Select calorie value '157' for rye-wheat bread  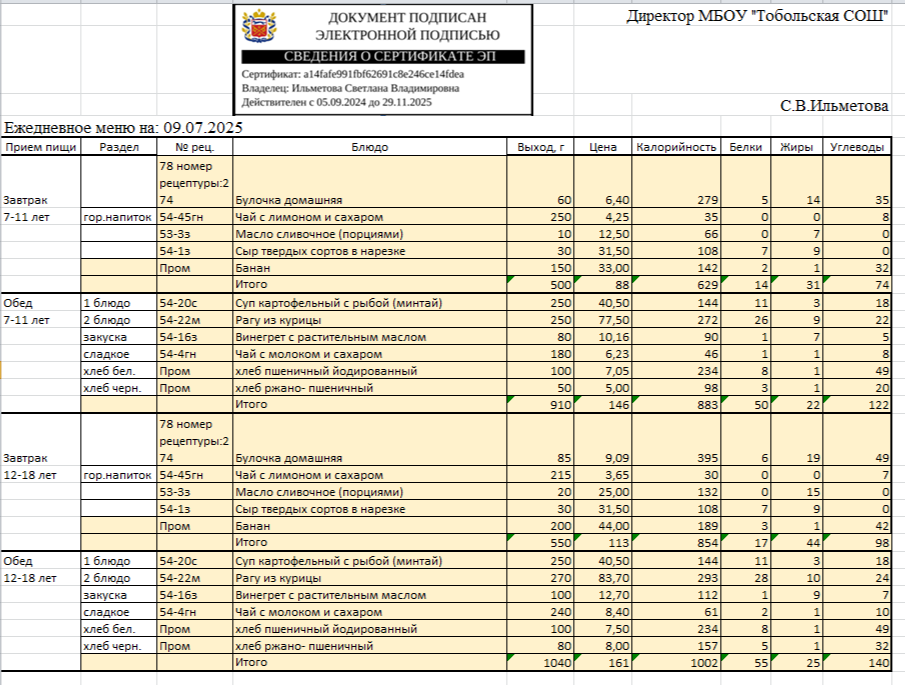(x=676, y=646)
